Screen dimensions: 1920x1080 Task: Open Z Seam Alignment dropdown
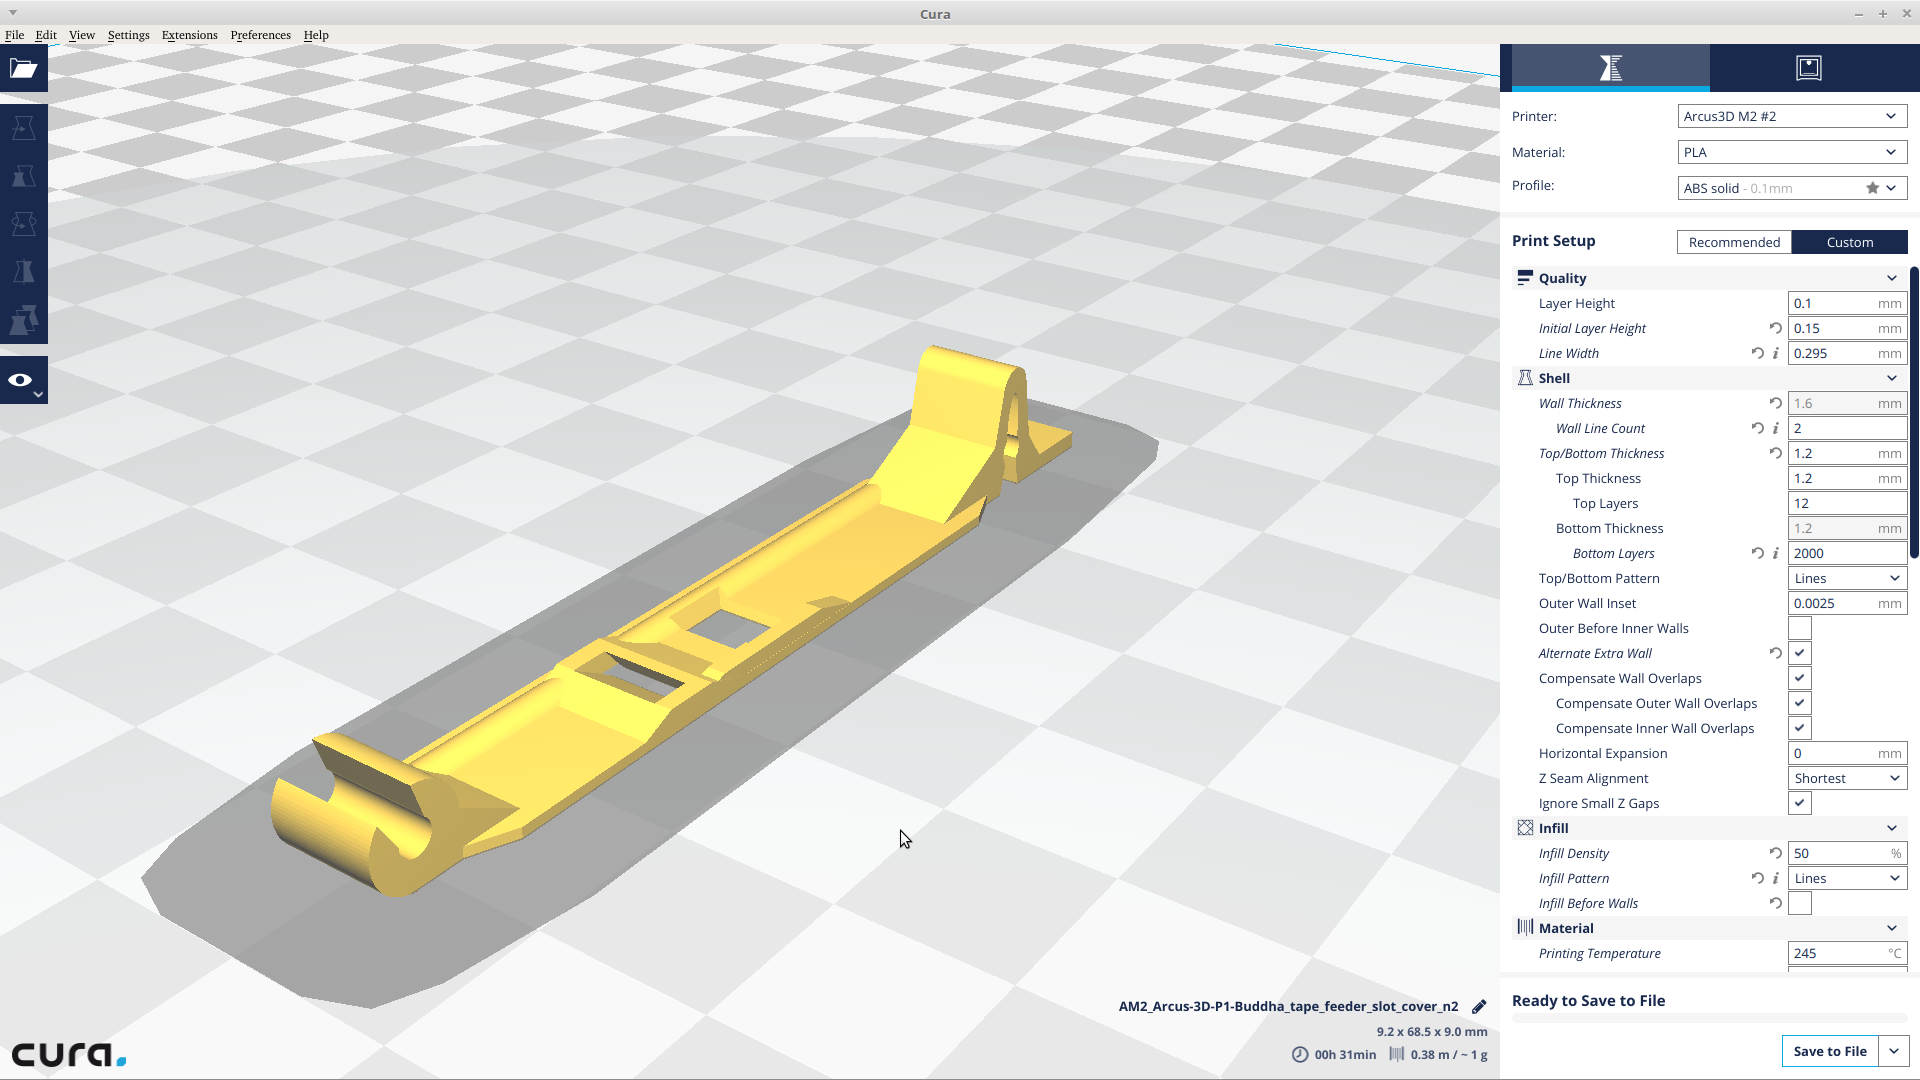(1847, 778)
